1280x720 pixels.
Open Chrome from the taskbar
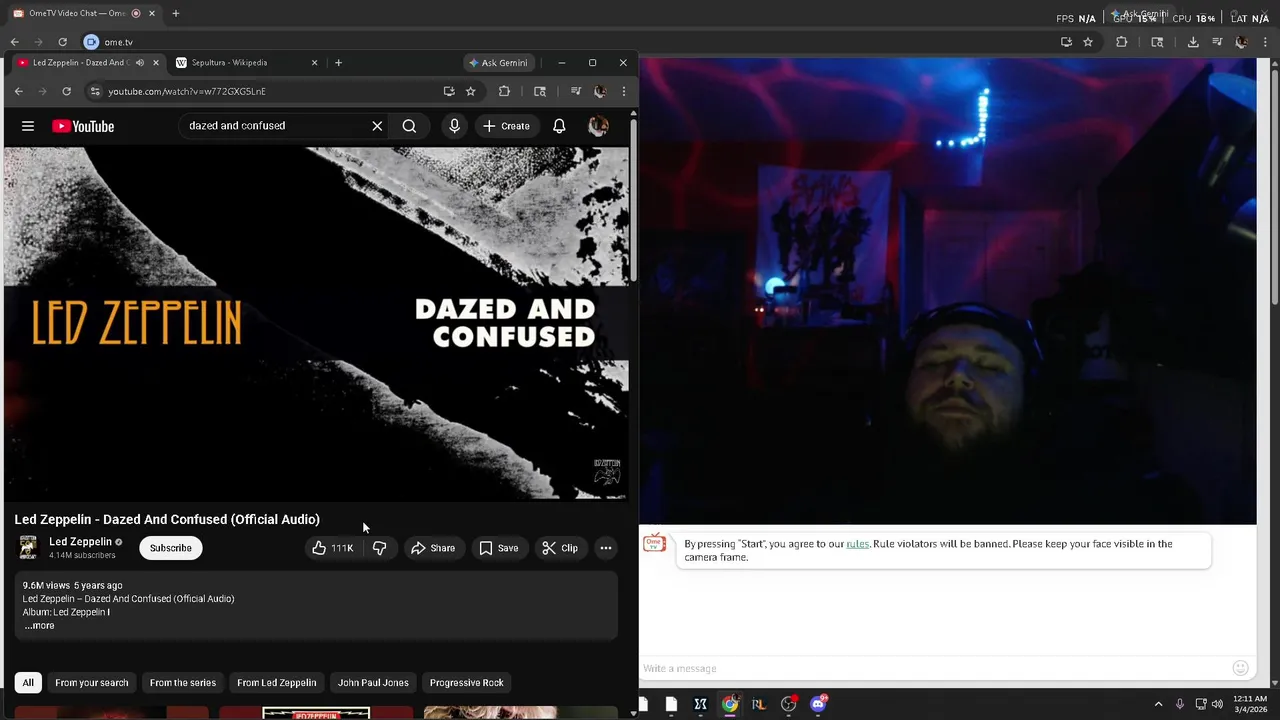pos(730,704)
